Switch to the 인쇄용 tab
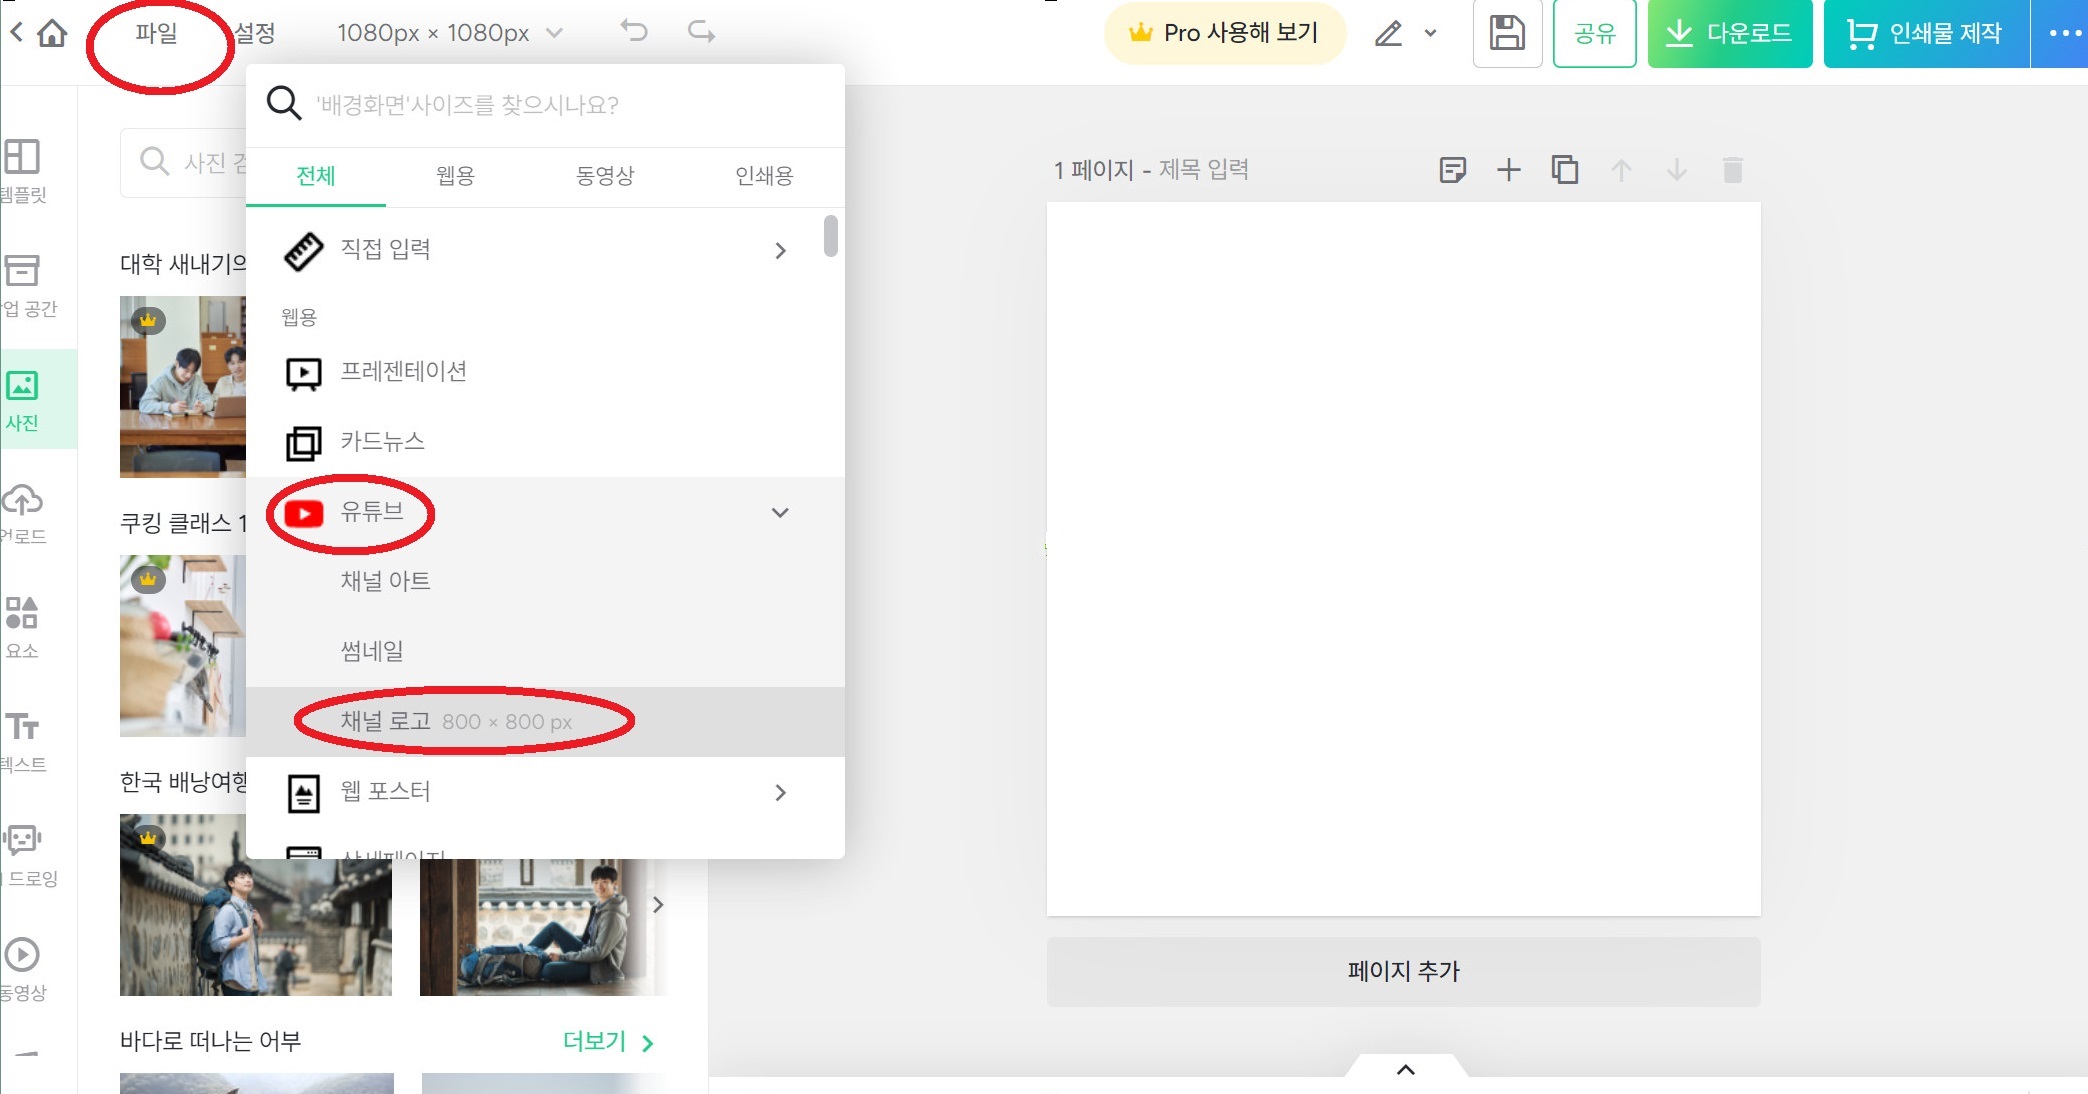The image size is (2088, 1094). pos(763,176)
